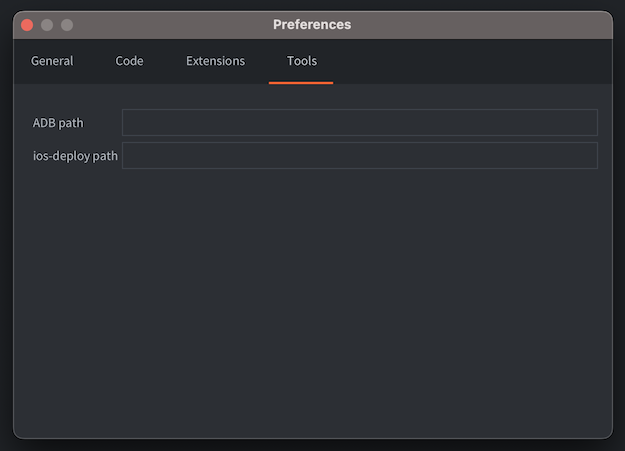Open the Code preferences tab

click(129, 61)
